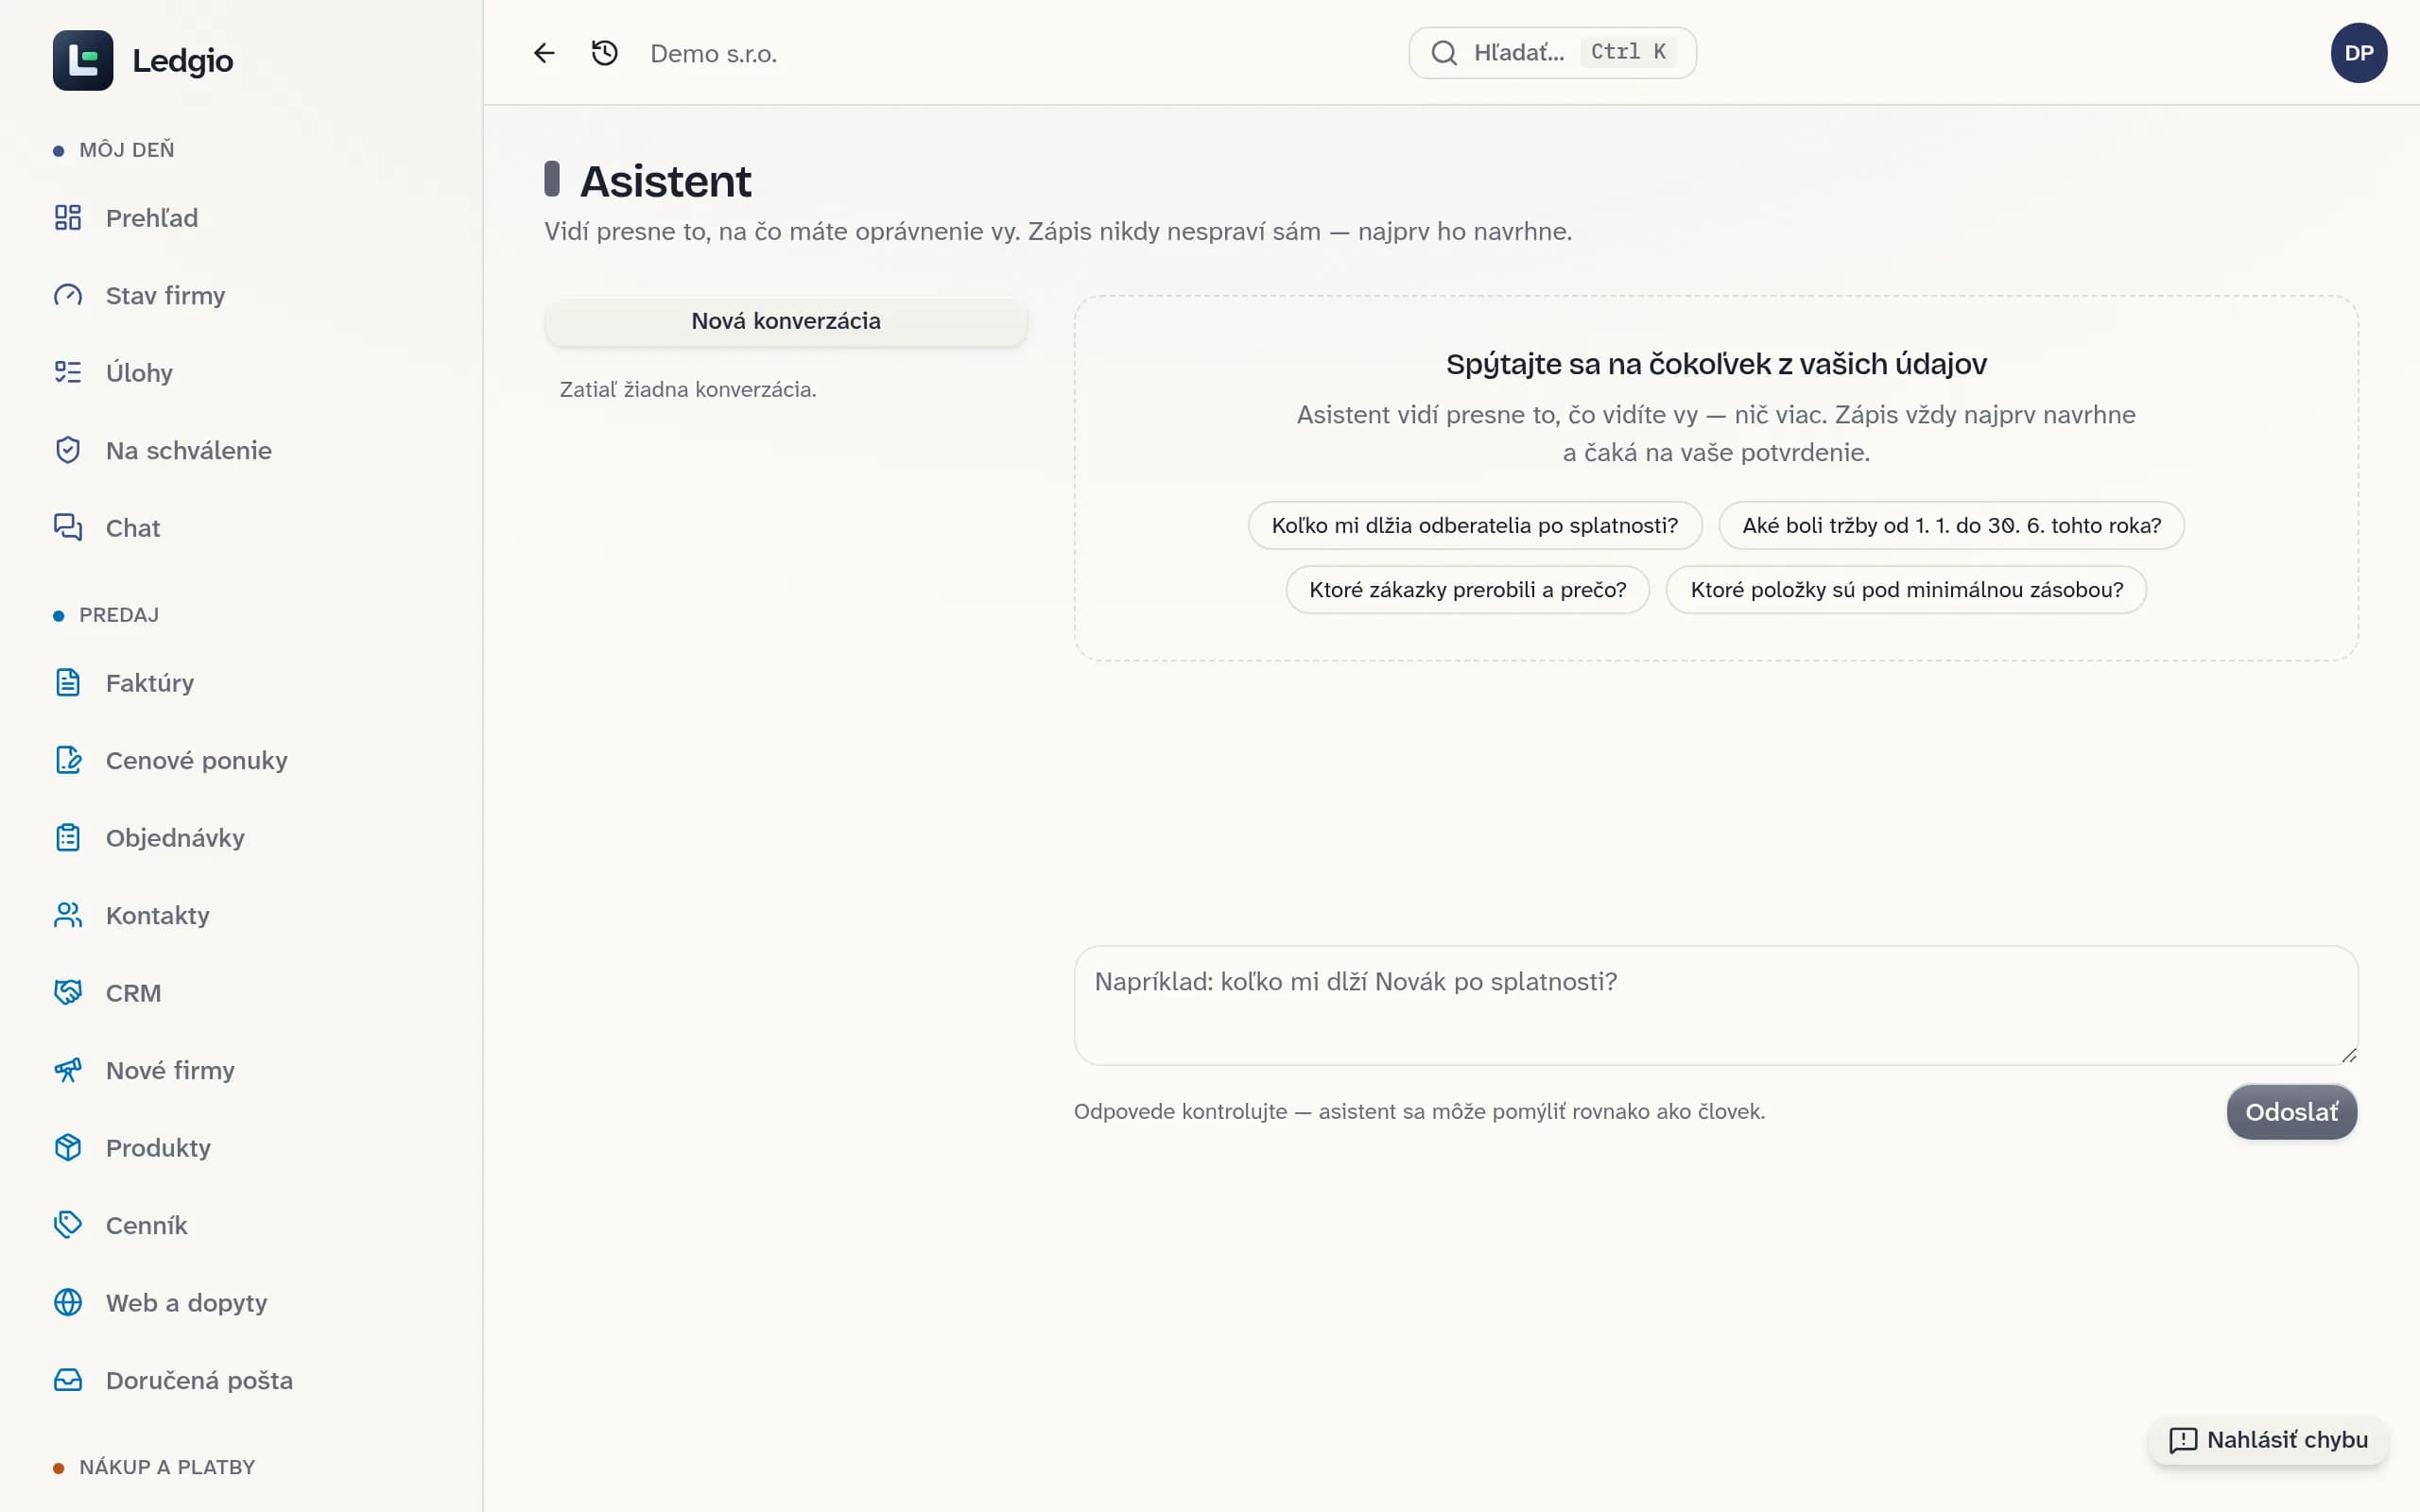Choose suggestion about odberatelia po splatnosti
2420x1512 pixels.
tap(1475, 525)
